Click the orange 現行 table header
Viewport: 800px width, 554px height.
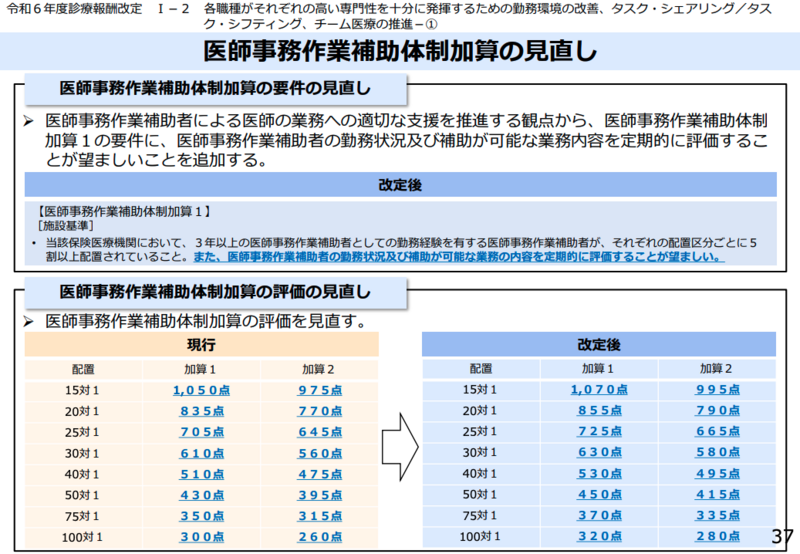pyautogui.click(x=201, y=345)
